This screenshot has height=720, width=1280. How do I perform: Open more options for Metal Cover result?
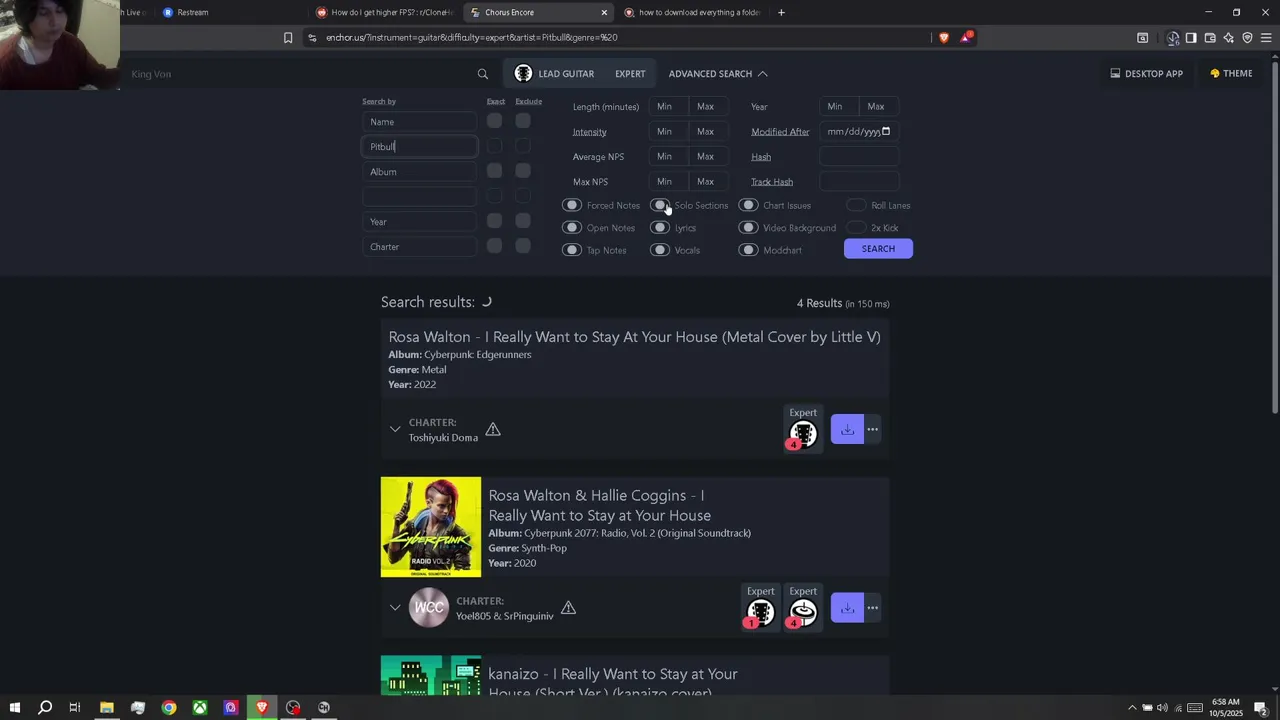pos(873,430)
